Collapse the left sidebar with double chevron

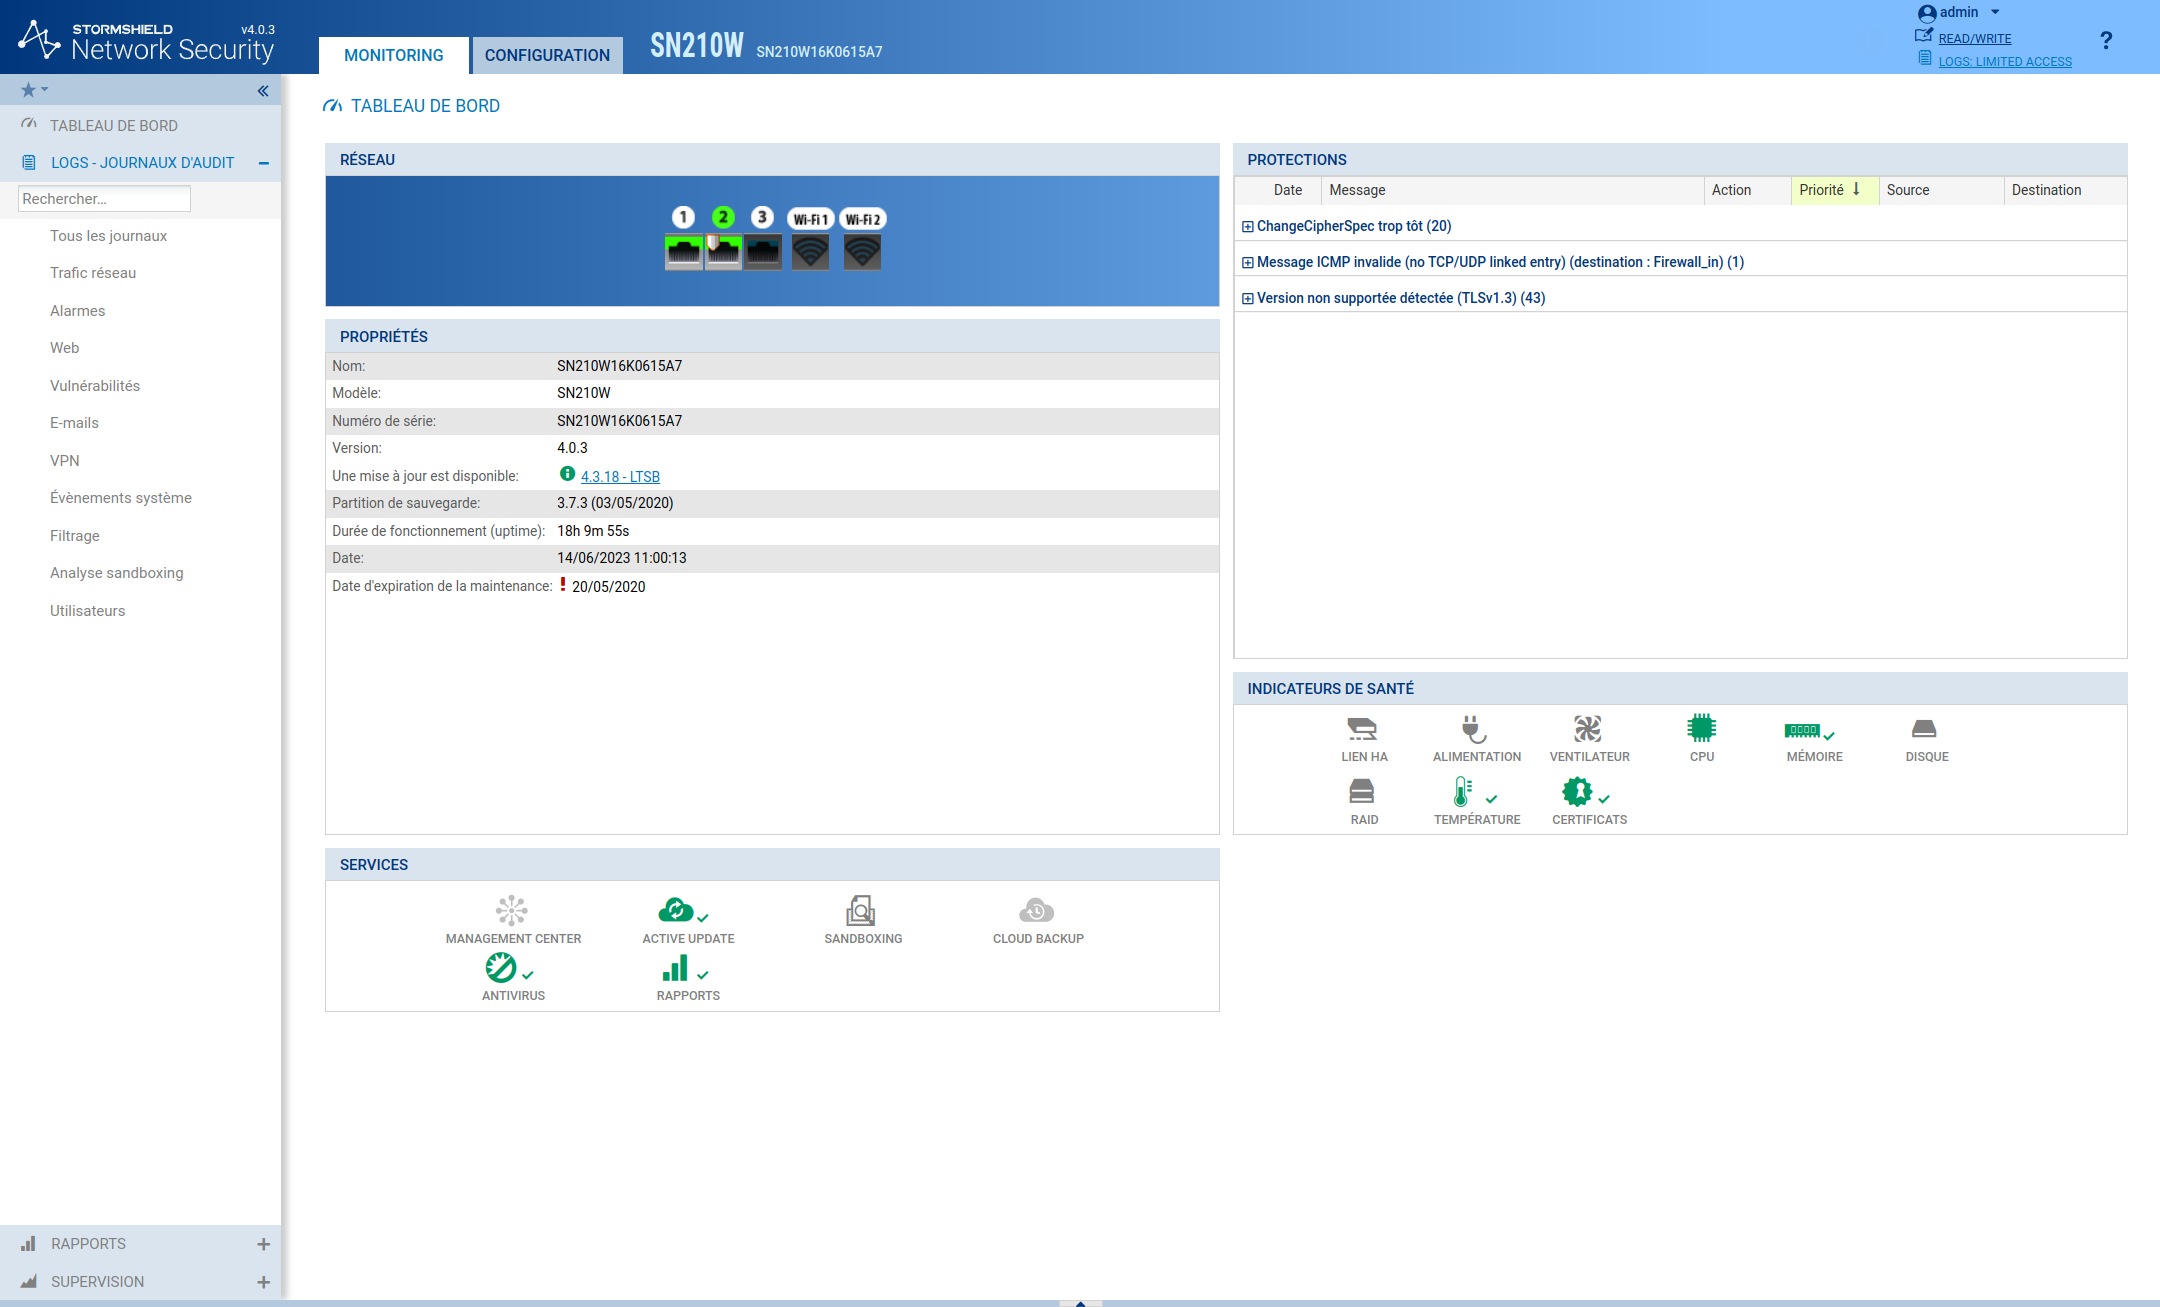pos(263,91)
